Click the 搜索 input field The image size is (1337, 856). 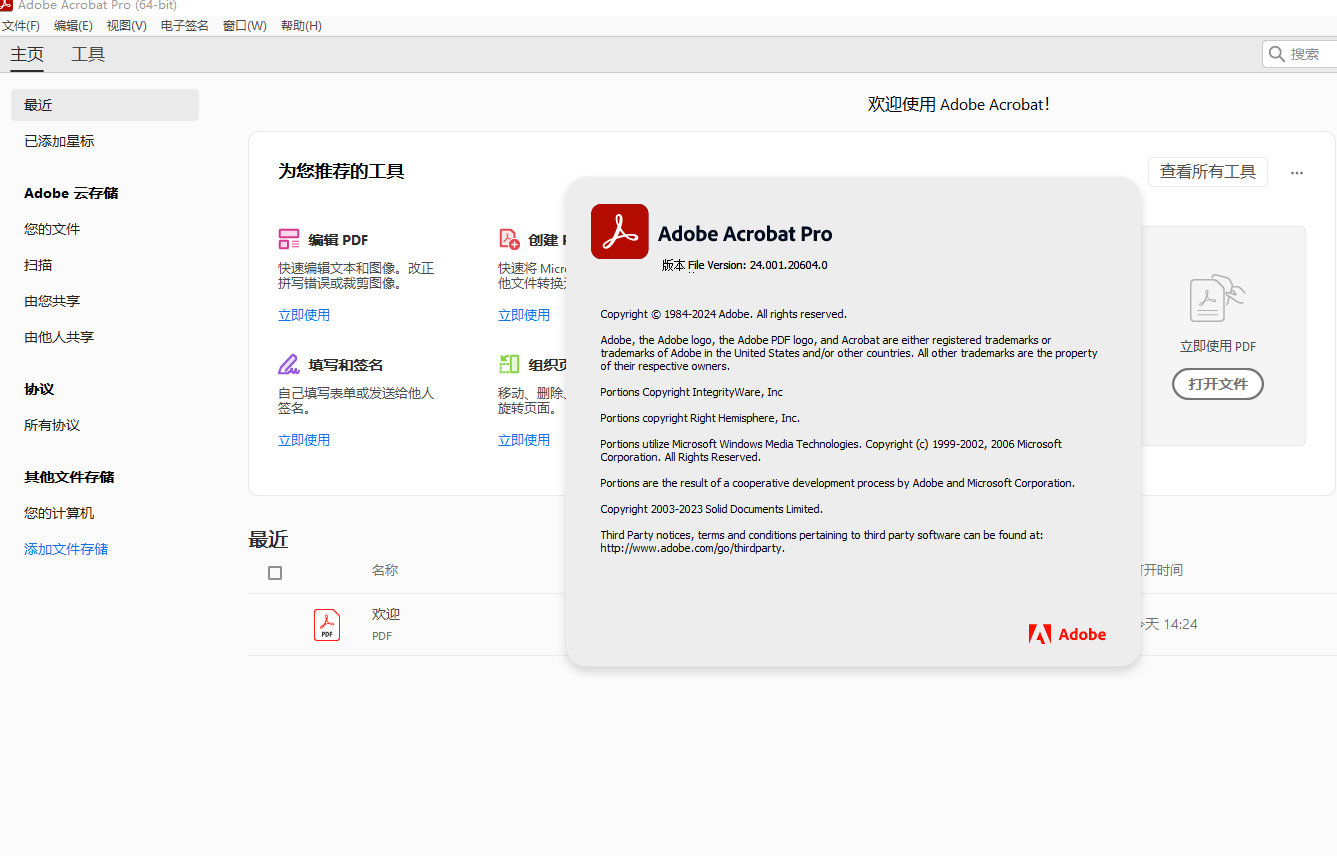[1300, 54]
